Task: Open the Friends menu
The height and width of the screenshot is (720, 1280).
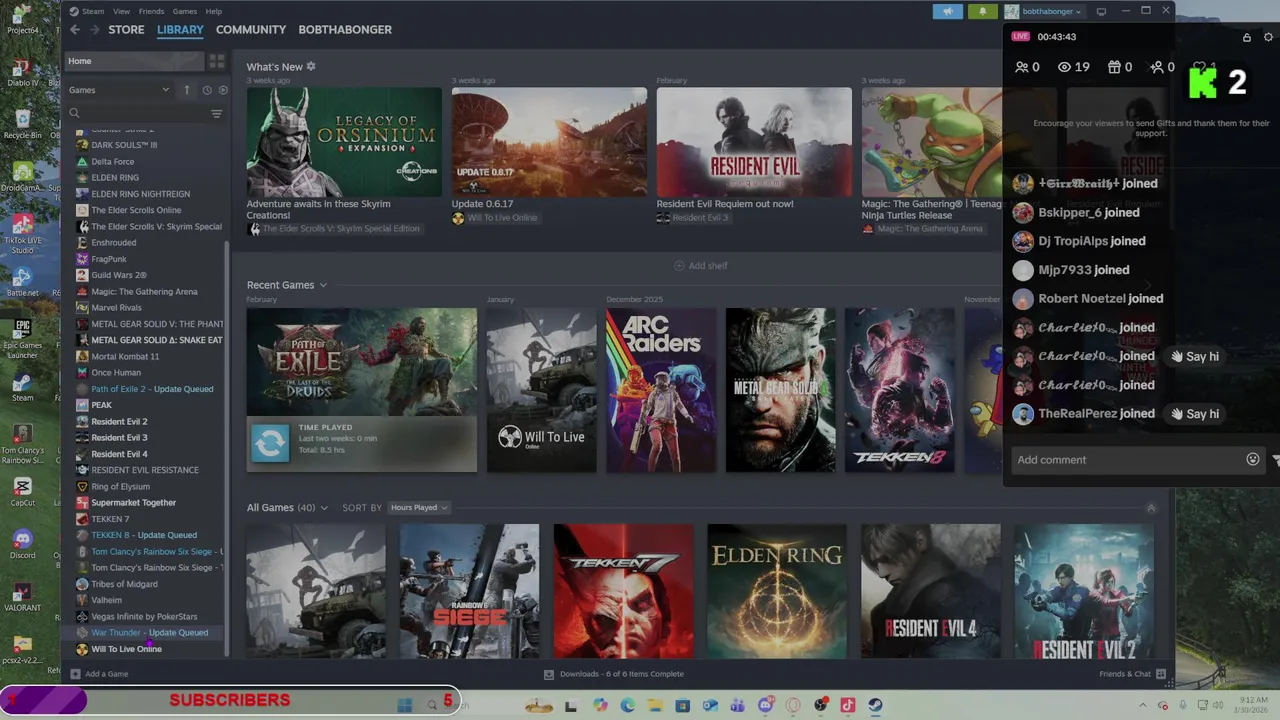Action: (x=152, y=11)
